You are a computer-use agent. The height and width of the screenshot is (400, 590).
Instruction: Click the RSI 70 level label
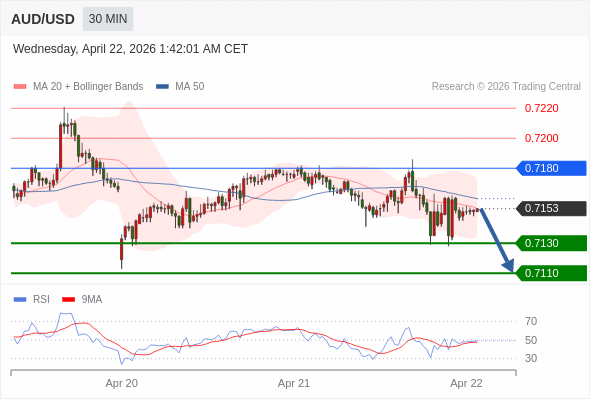531,321
